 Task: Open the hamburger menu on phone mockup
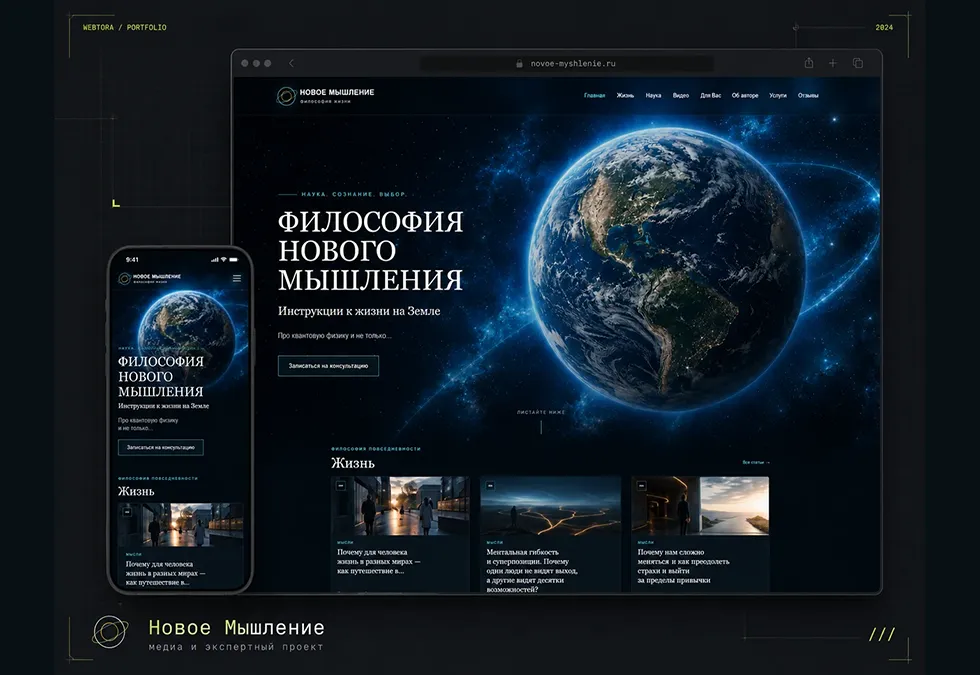click(237, 278)
